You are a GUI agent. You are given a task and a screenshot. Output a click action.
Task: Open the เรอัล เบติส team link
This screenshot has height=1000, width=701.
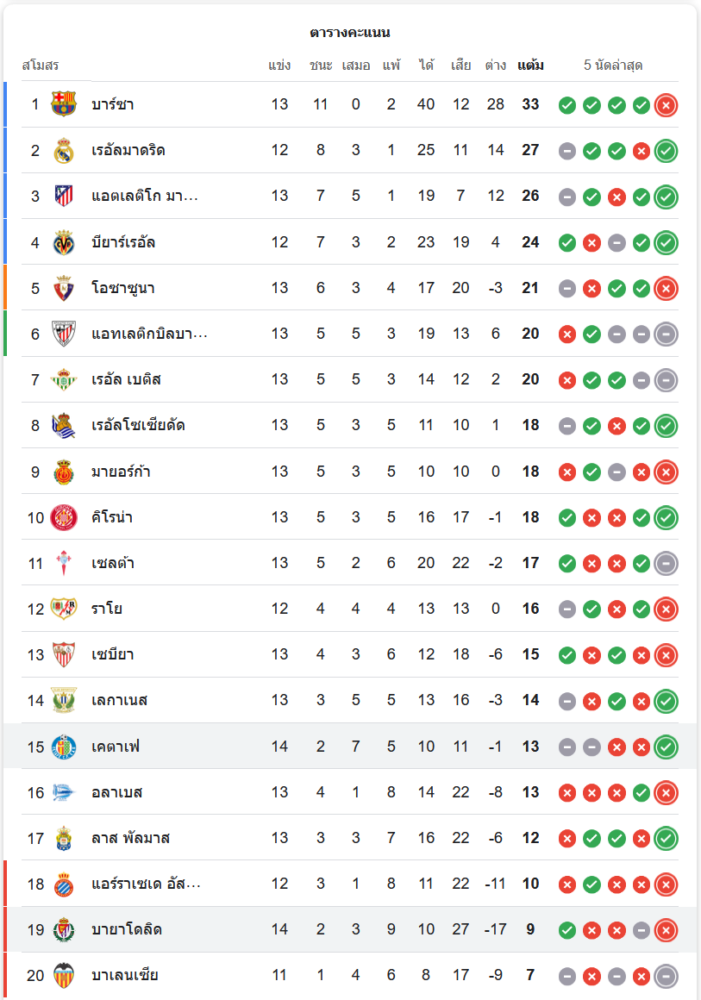126,379
